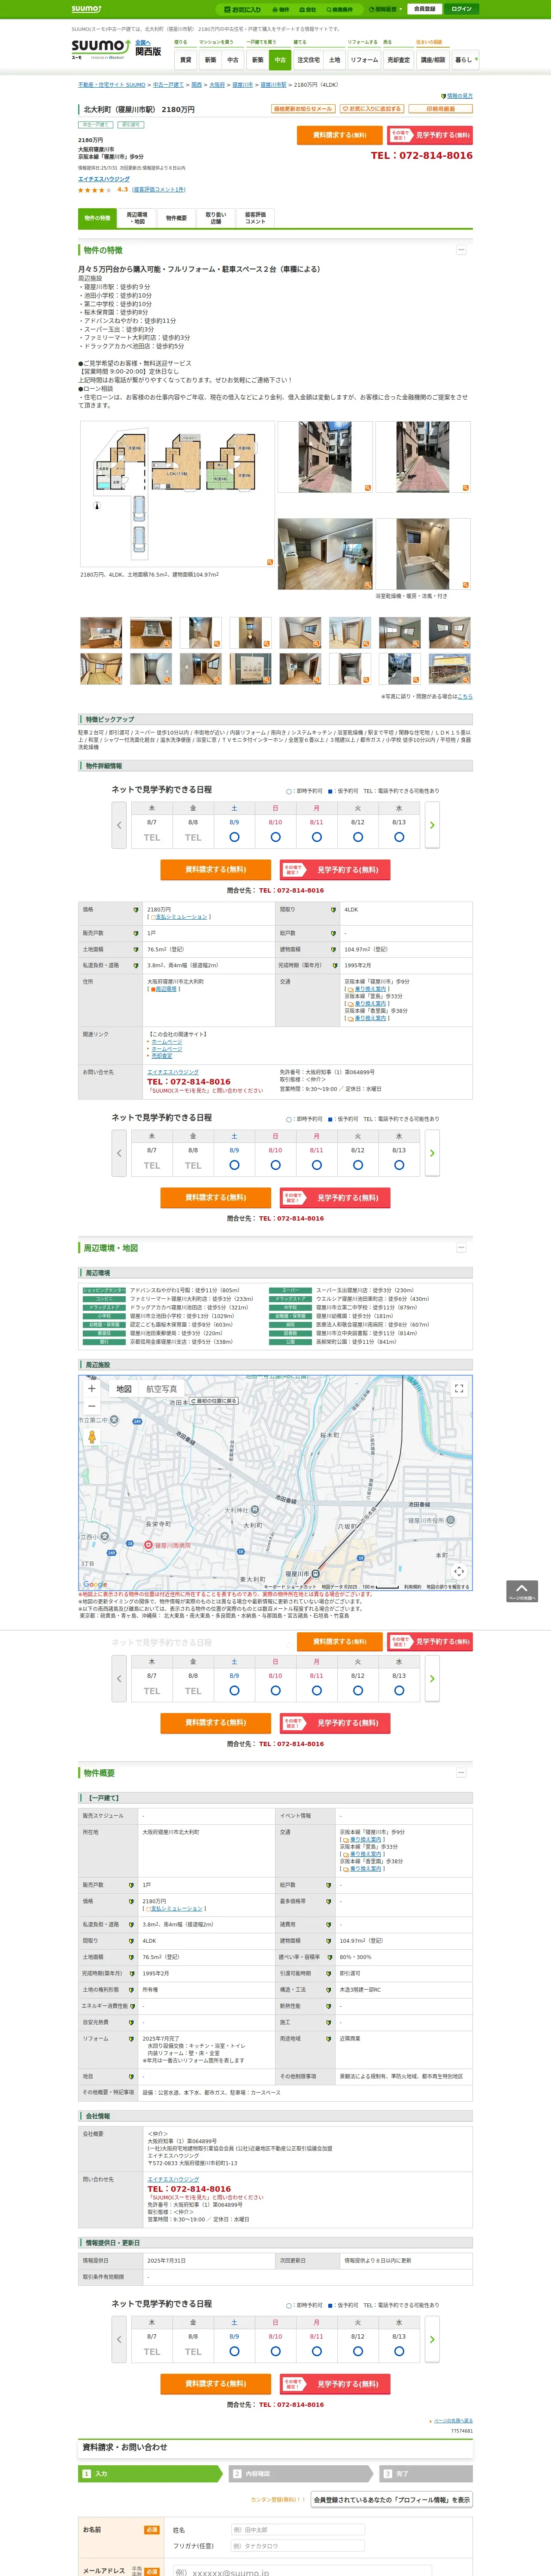Open the living room interior photo
The height and width of the screenshot is (2576, 551).
[x=325, y=554]
